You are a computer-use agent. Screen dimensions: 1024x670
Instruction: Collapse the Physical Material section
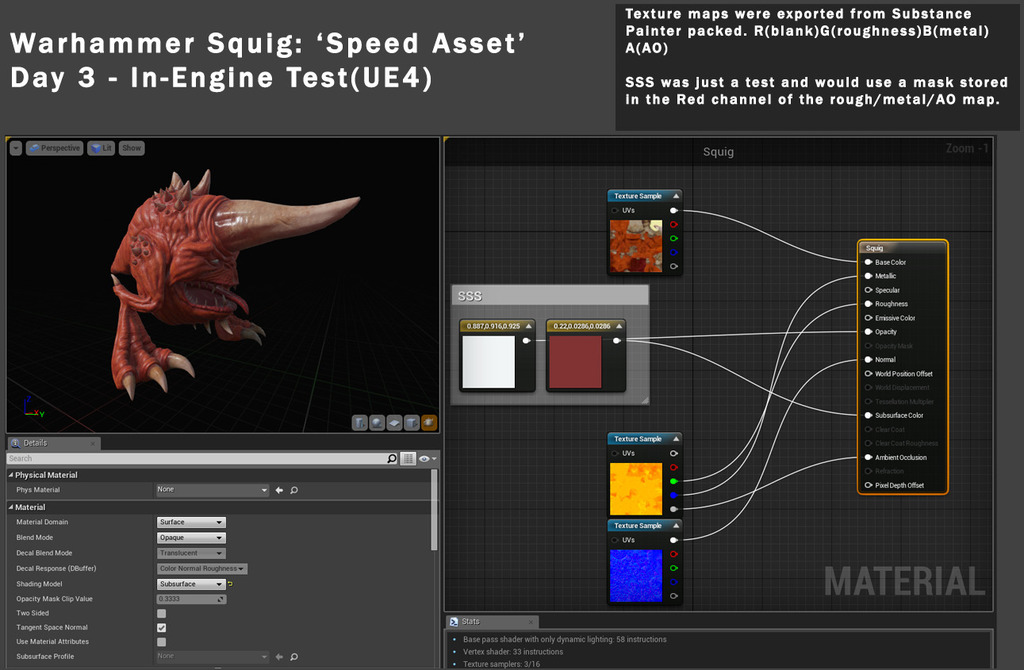tap(10, 475)
